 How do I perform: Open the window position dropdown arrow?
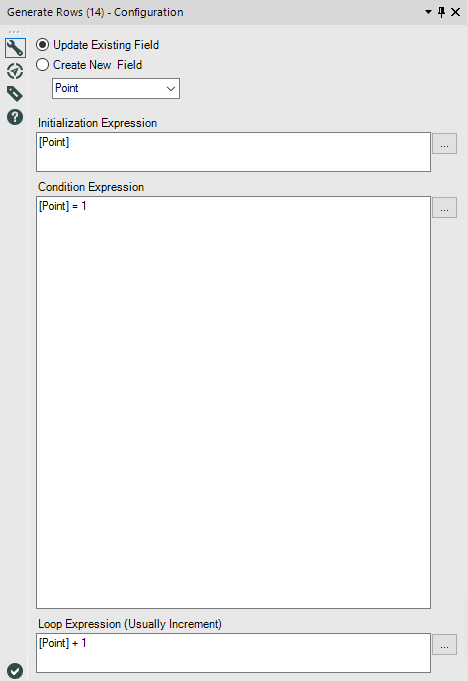click(428, 12)
